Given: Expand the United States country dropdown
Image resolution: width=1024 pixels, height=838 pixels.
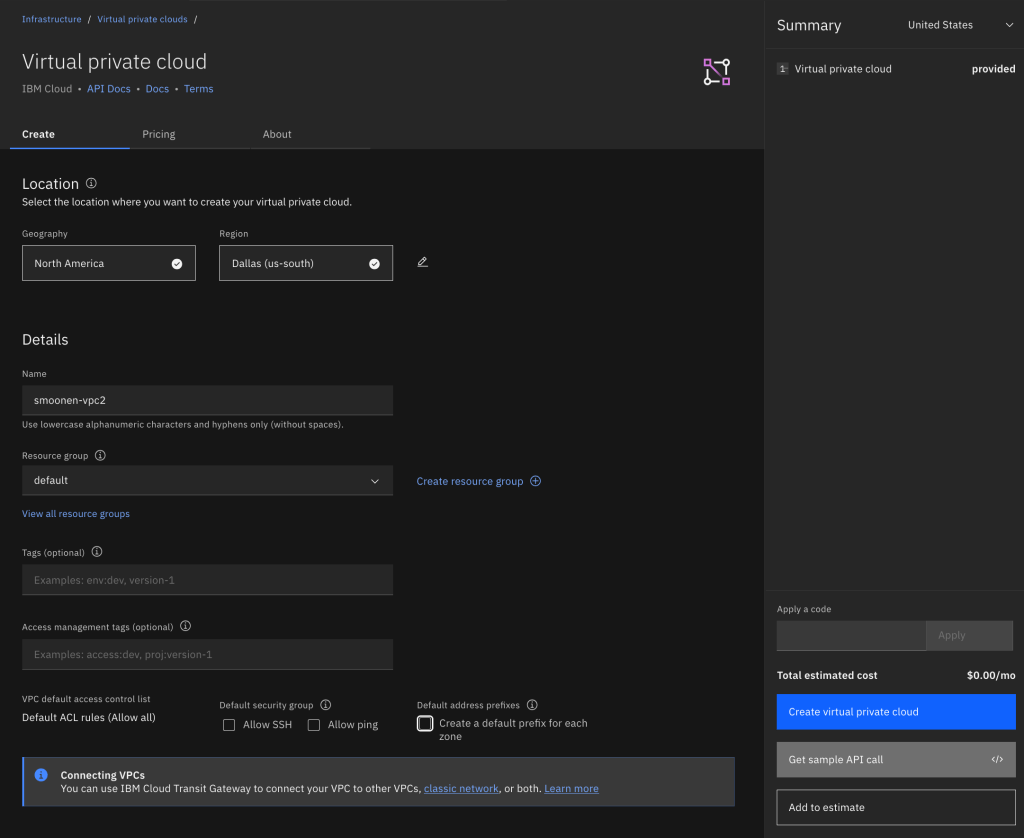Looking at the screenshot, I should click(959, 25).
